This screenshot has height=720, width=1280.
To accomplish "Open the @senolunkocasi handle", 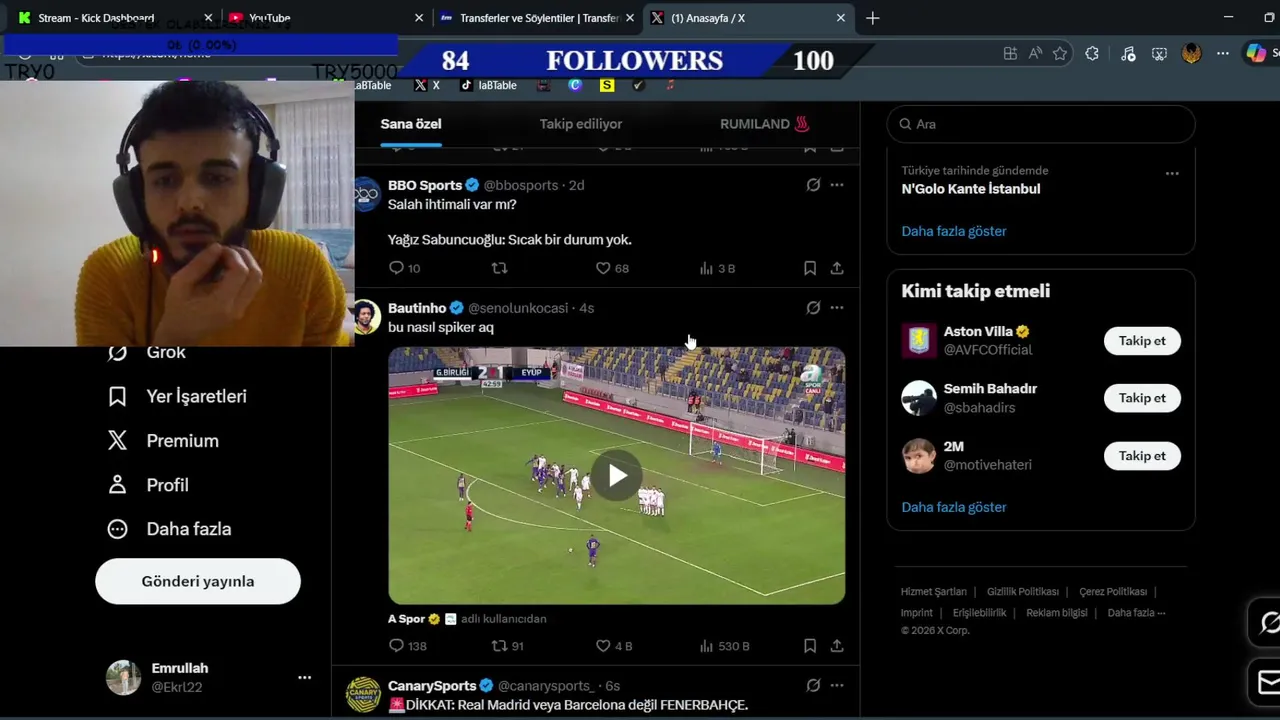I will [x=517, y=308].
